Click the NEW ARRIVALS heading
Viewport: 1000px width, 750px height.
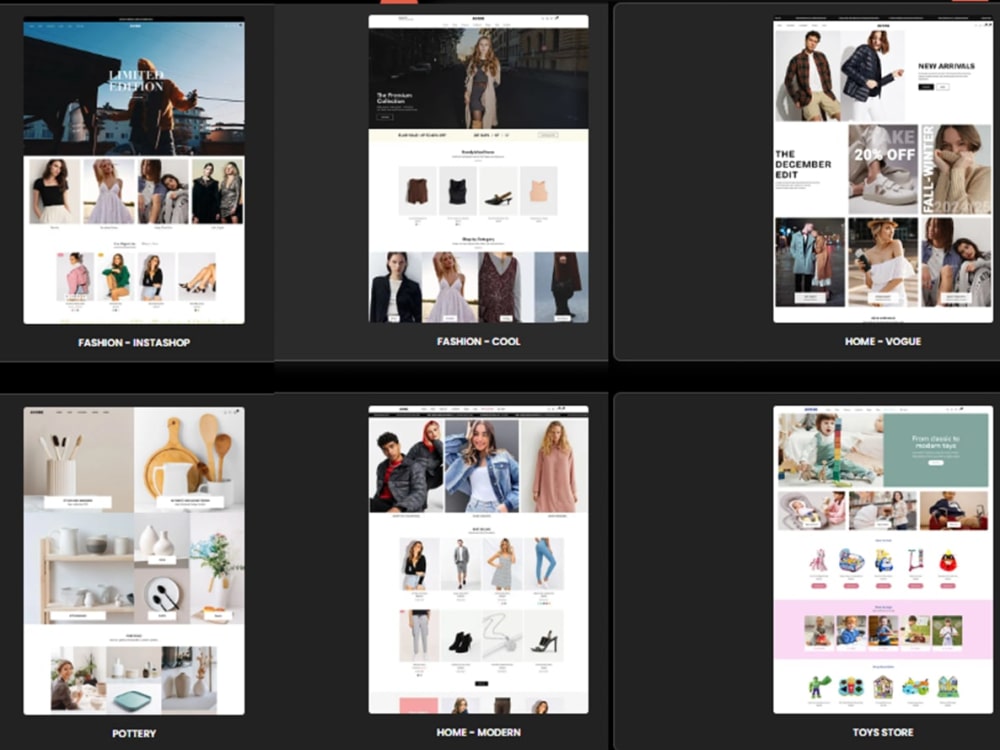coord(946,66)
